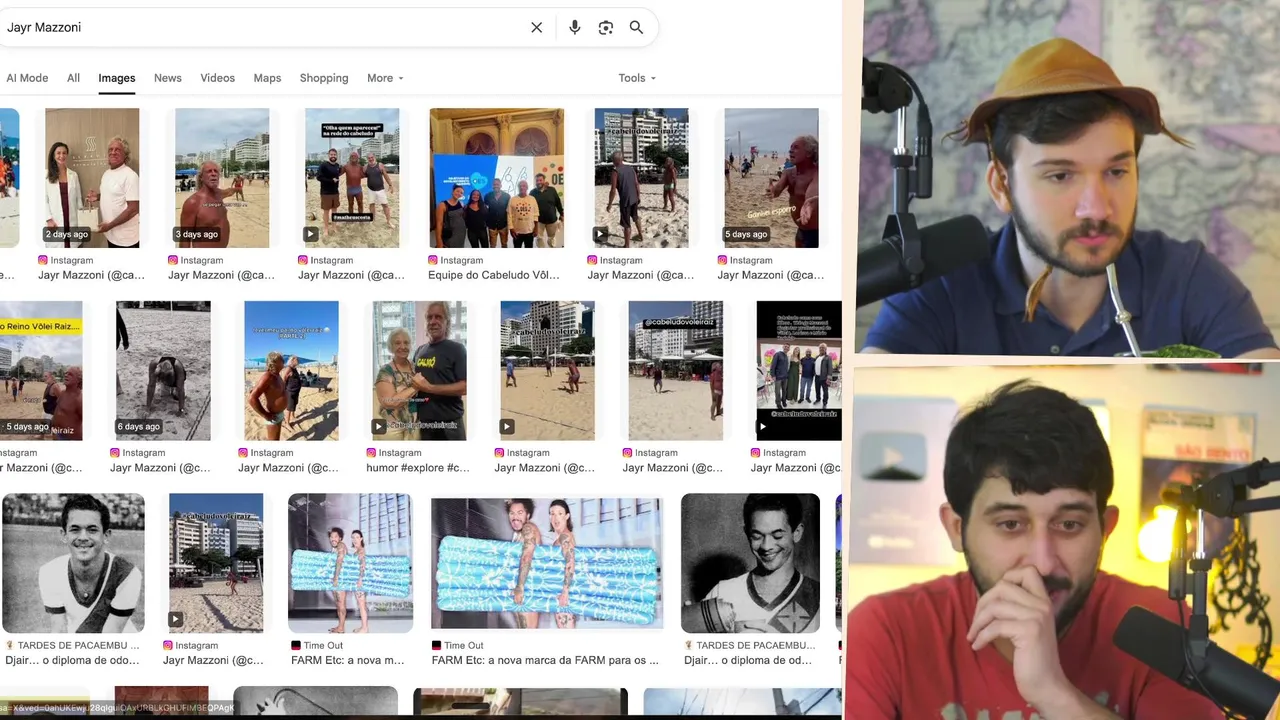Click 'FARM Etc: a nova m...' result title

tap(348, 660)
